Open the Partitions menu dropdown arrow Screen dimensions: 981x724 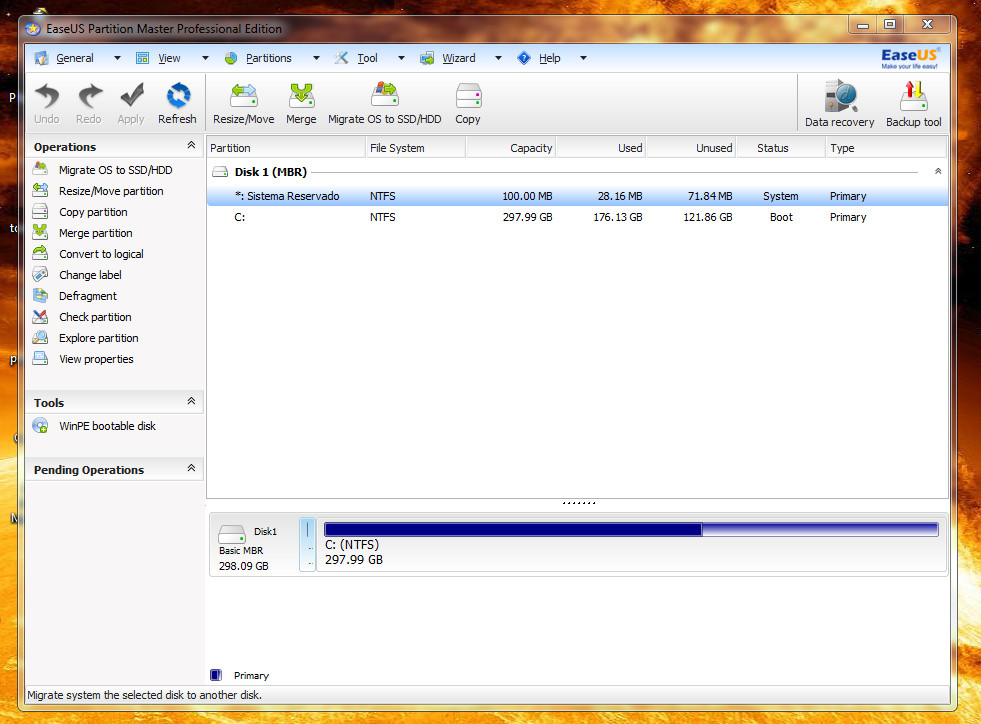[x=317, y=58]
